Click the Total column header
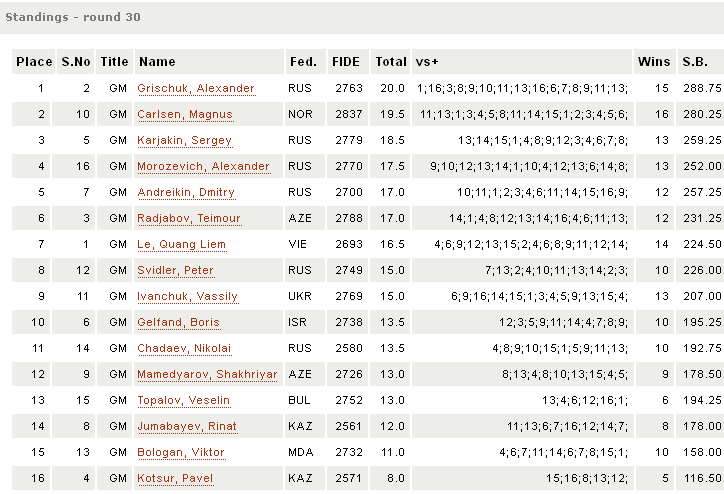The image size is (724, 494). click(x=391, y=62)
